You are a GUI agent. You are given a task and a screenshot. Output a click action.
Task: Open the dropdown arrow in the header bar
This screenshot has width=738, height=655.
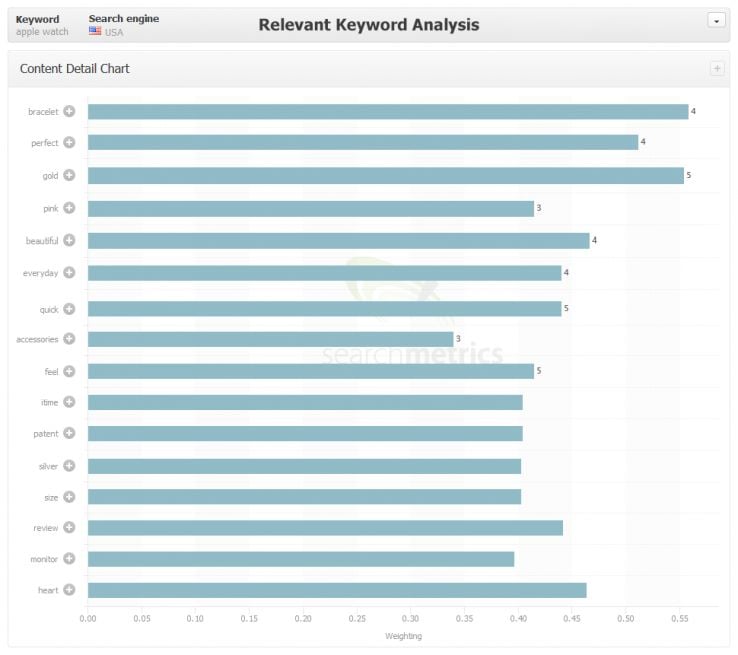(716, 21)
